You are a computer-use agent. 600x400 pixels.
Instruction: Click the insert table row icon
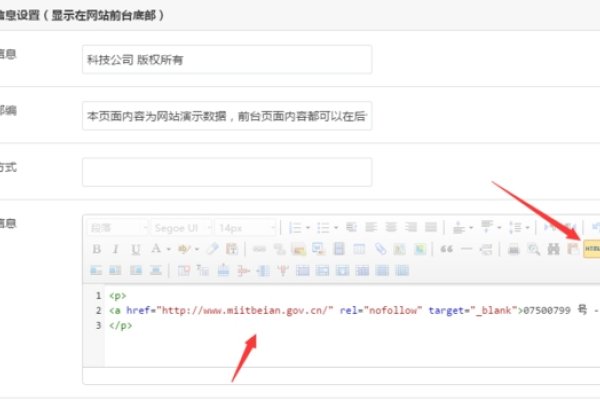(223, 271)
